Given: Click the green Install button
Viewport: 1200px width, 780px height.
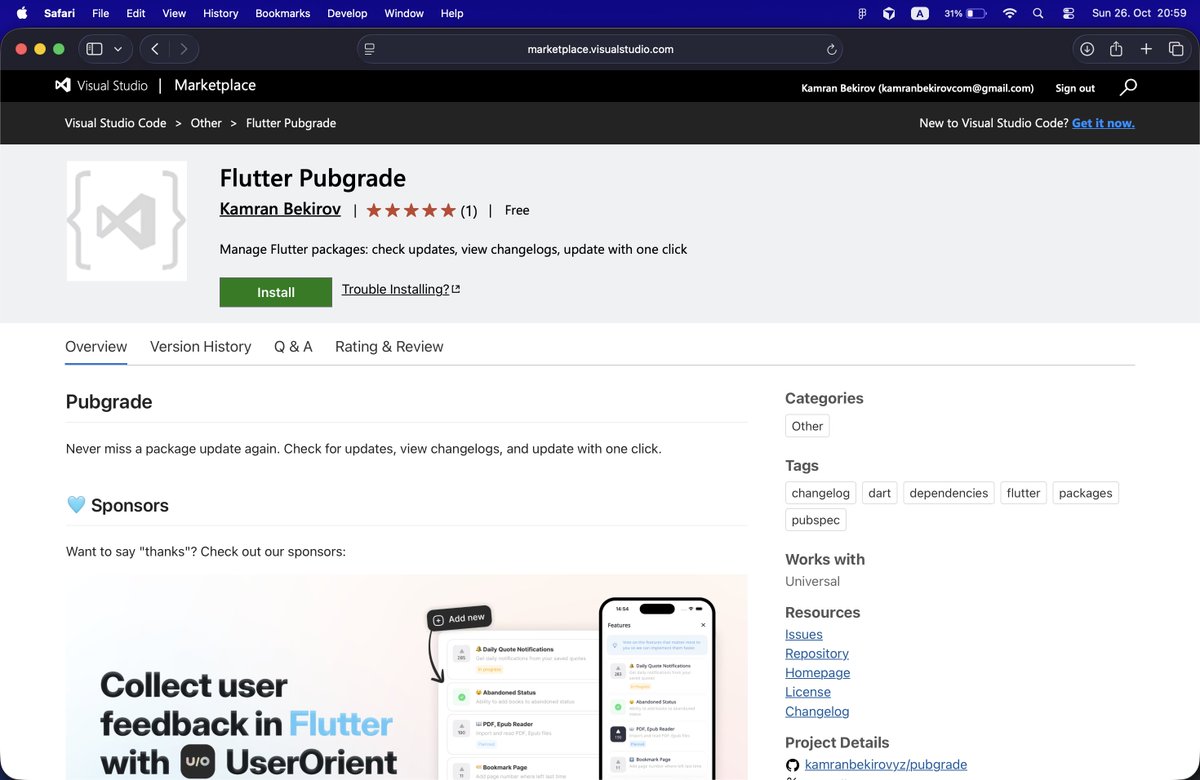Looking at the screenshot, I should [x=276, y=292].
